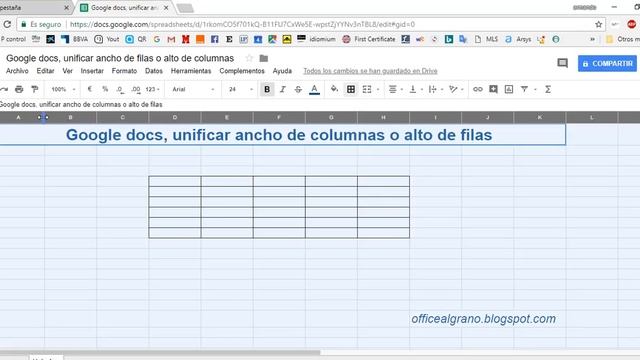
Task: Click the formula bar content
Action: point(81,104)
